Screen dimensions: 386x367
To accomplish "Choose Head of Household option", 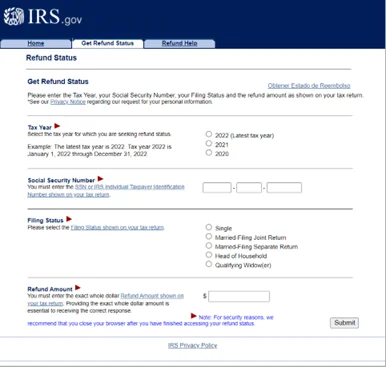I will pos(209,255).
